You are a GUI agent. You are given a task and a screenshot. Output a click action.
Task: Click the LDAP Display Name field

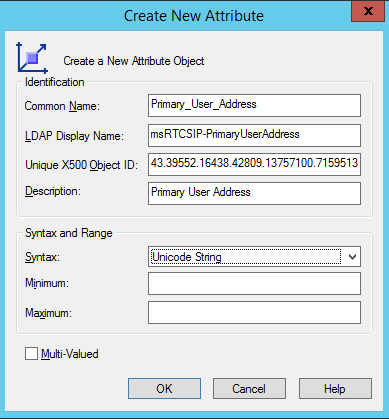254,135
